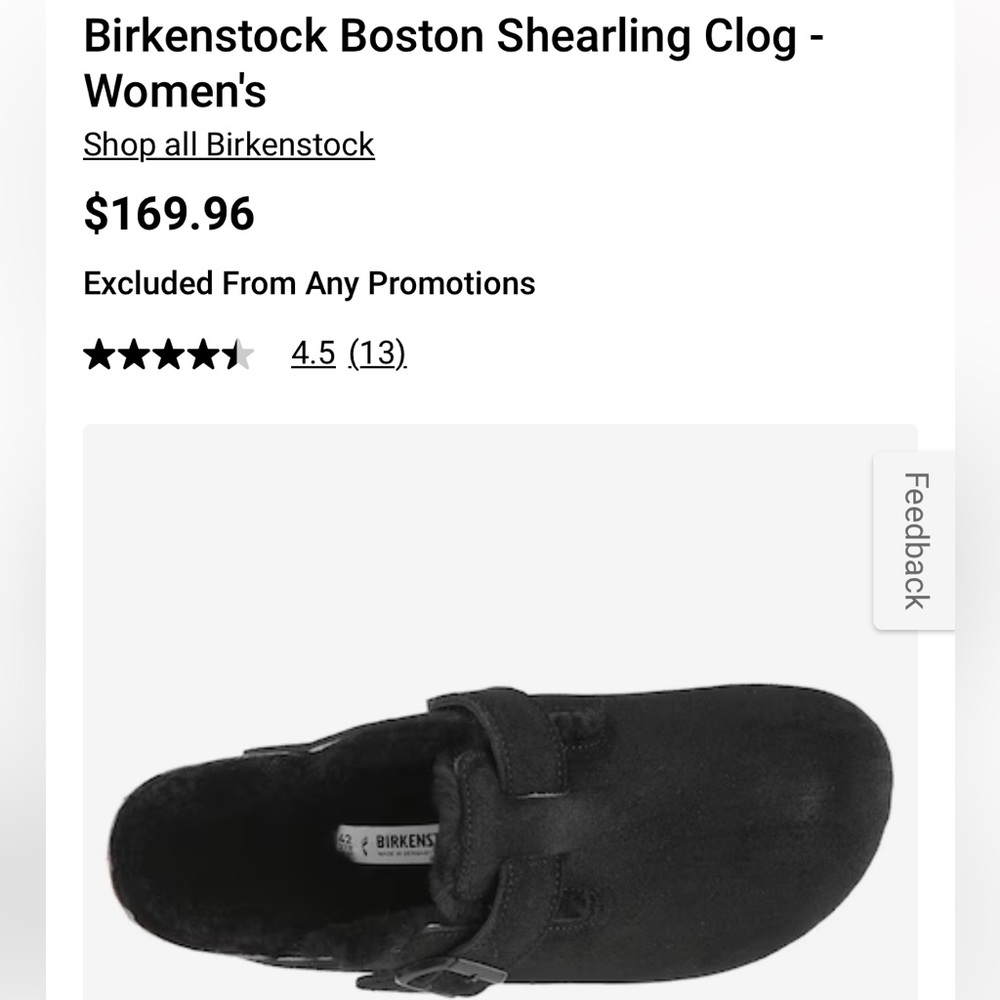Click the $169.96 price text

point(169,212)
